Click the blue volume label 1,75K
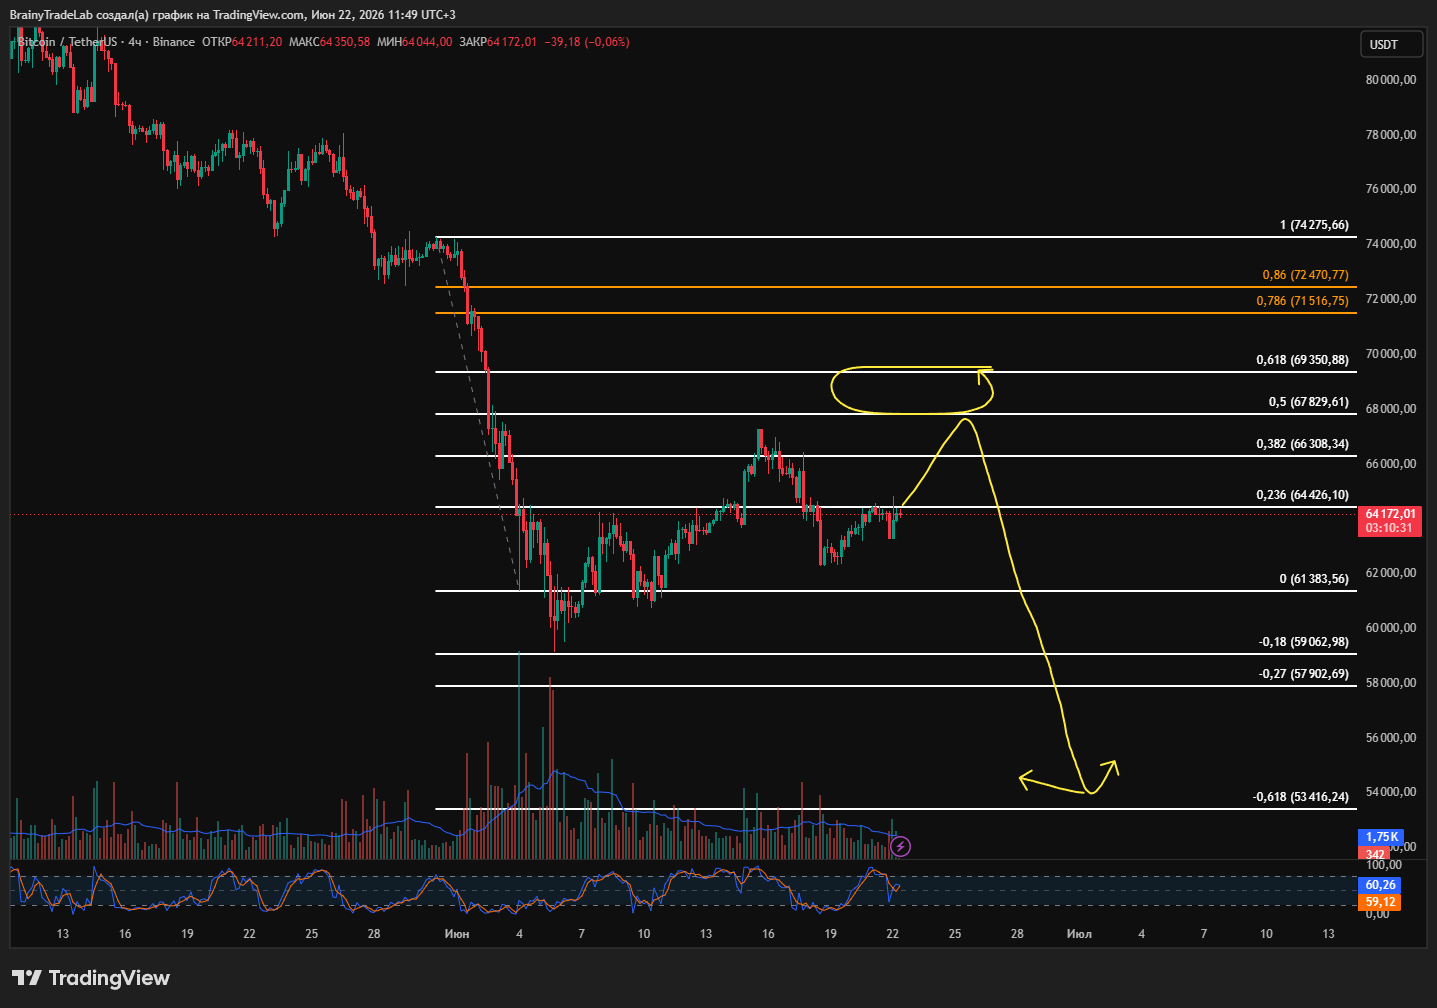This screenshot has height=1008, width=1437. coord(1381,837)
